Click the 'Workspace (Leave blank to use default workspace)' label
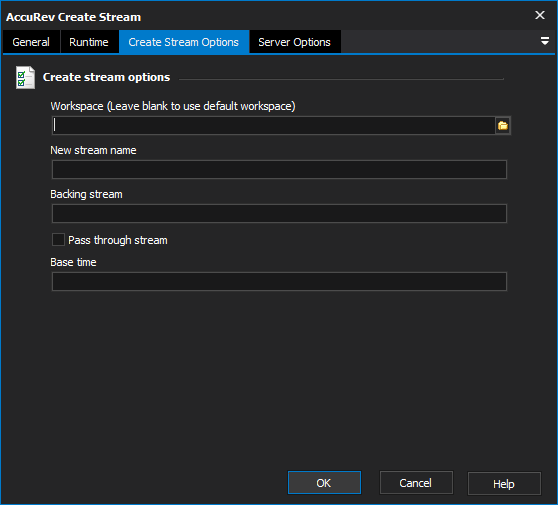This screenshot has height=505, width=558. (173, 106)
